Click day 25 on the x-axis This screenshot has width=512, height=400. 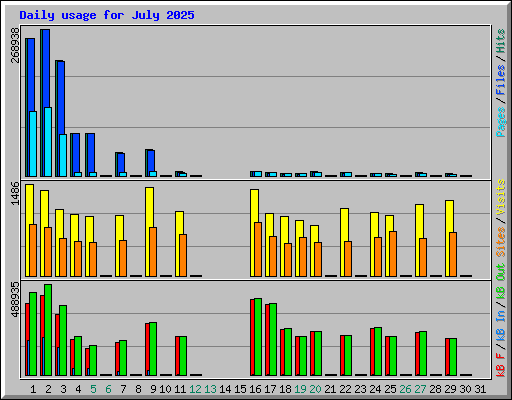(x=390, y=389)
